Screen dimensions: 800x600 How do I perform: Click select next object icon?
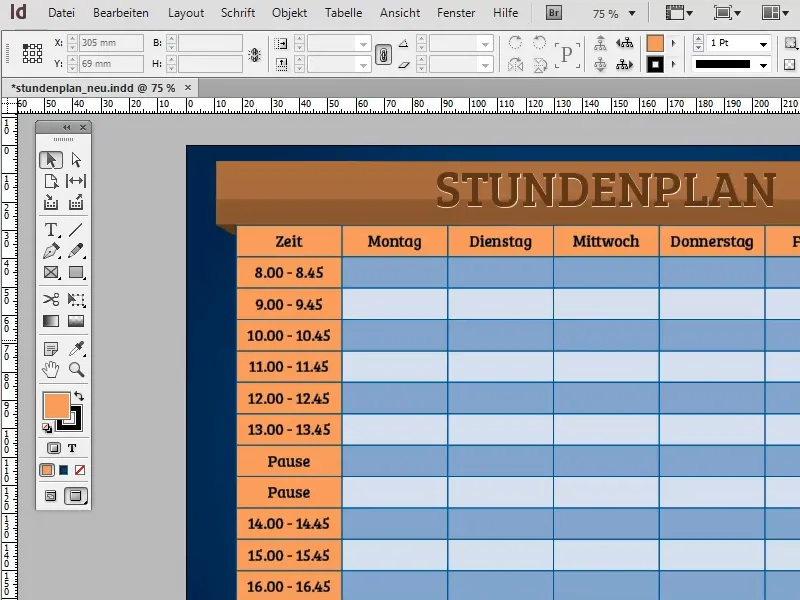pos(624,65)
